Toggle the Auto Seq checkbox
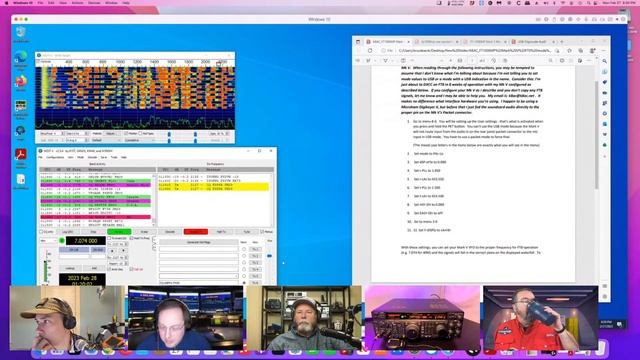This screenshot has width=640, height=360. [117, 269]
